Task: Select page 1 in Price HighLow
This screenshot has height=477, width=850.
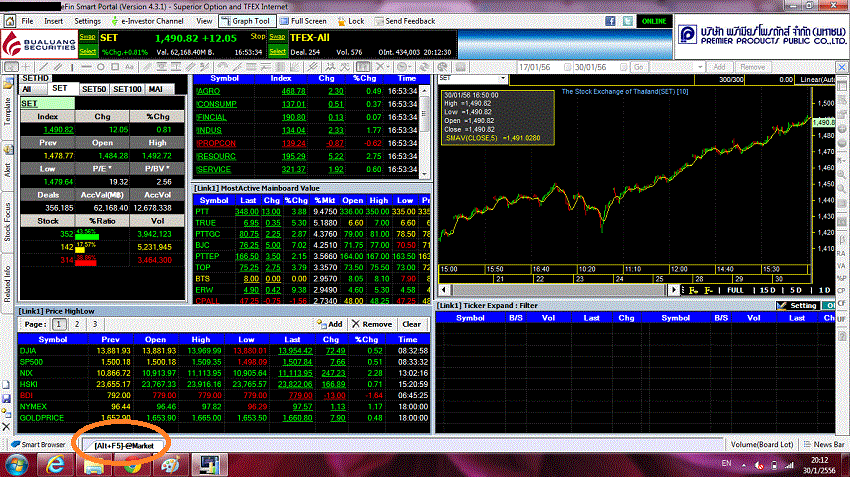Action: [59, 324]
